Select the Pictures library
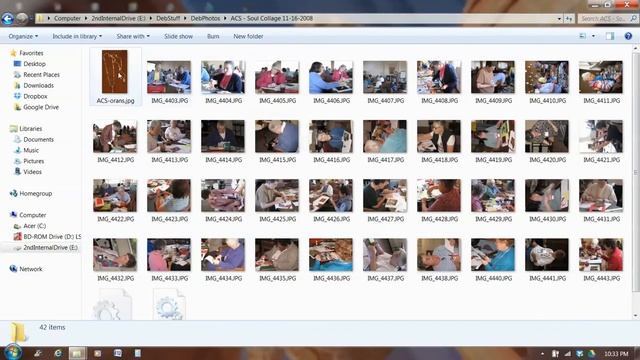The image size is (640, 360). point(33,161)
